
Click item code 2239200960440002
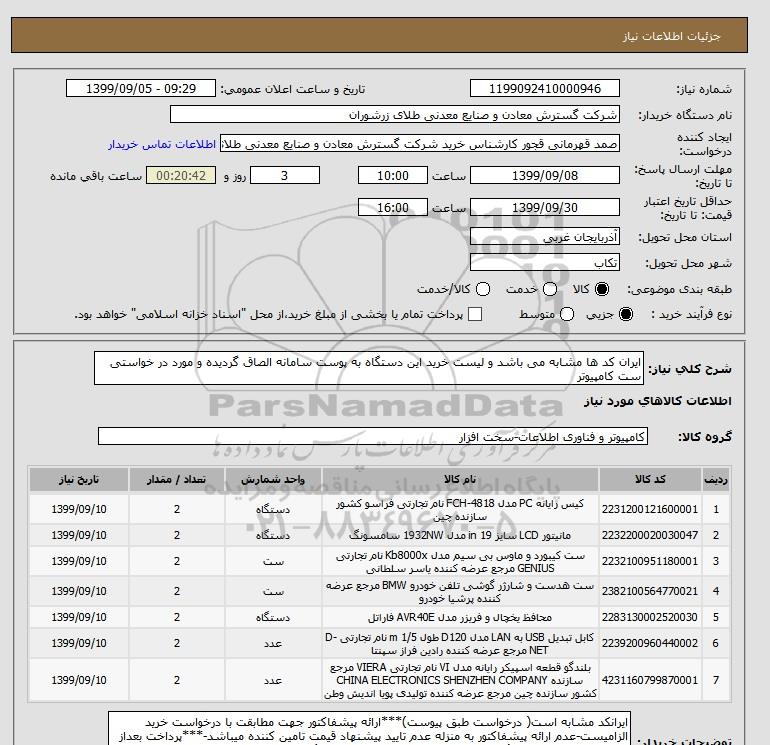click(650, 643)
